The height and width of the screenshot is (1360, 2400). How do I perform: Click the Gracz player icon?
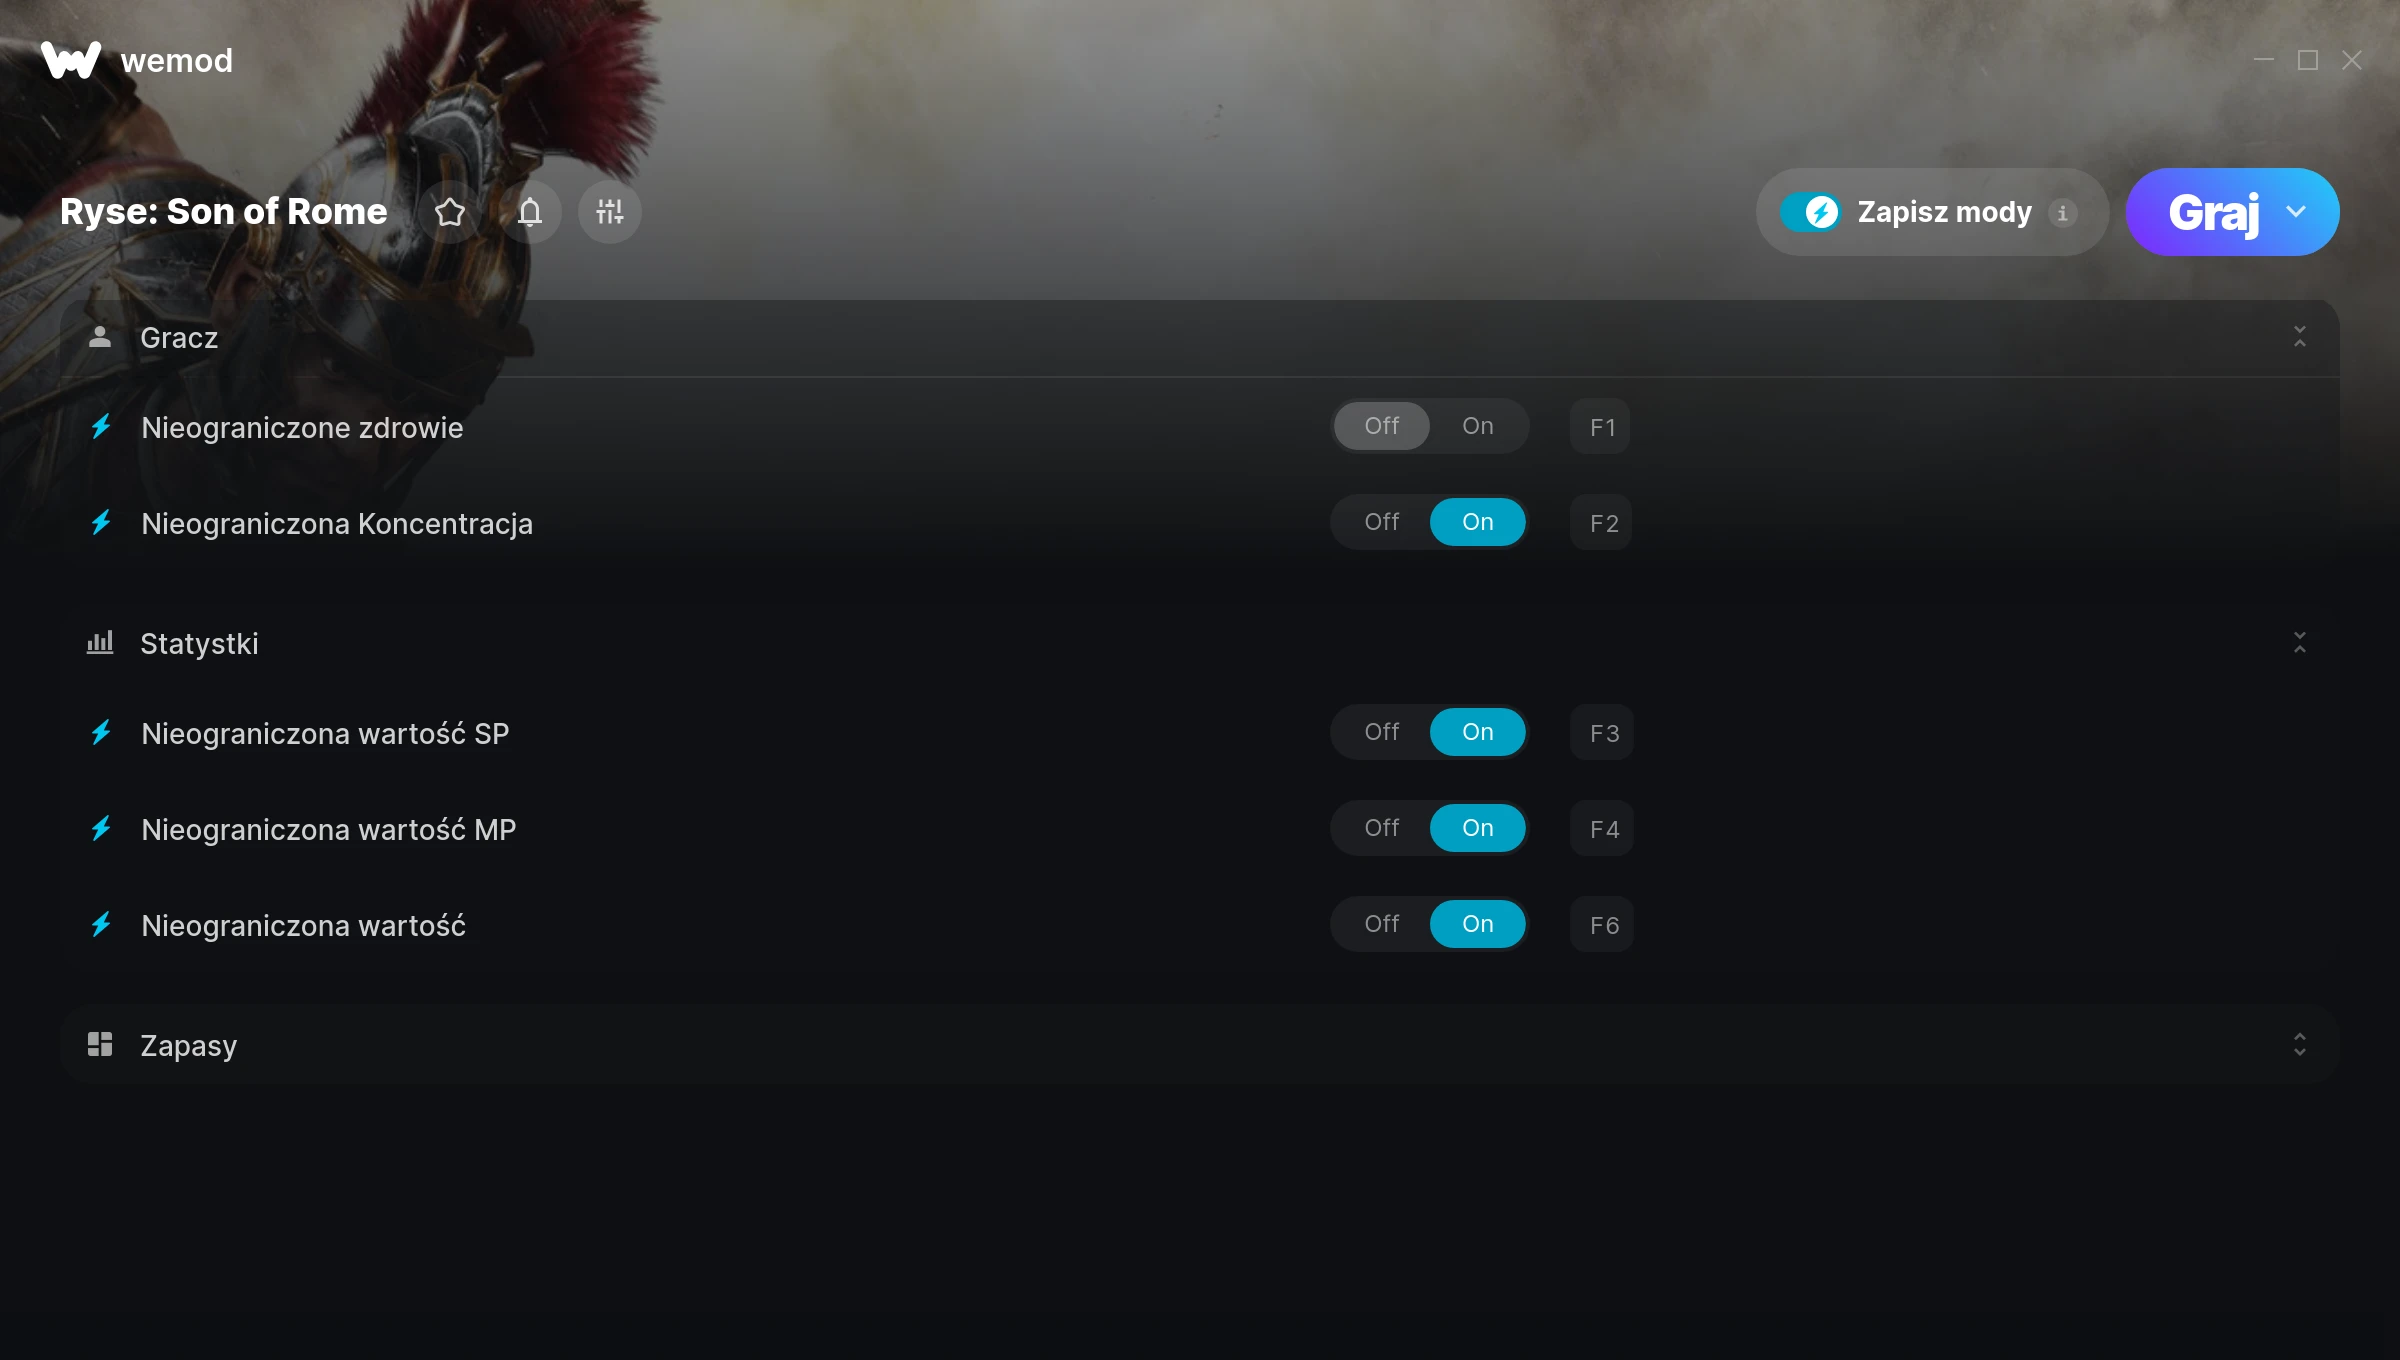coord(100,337)
